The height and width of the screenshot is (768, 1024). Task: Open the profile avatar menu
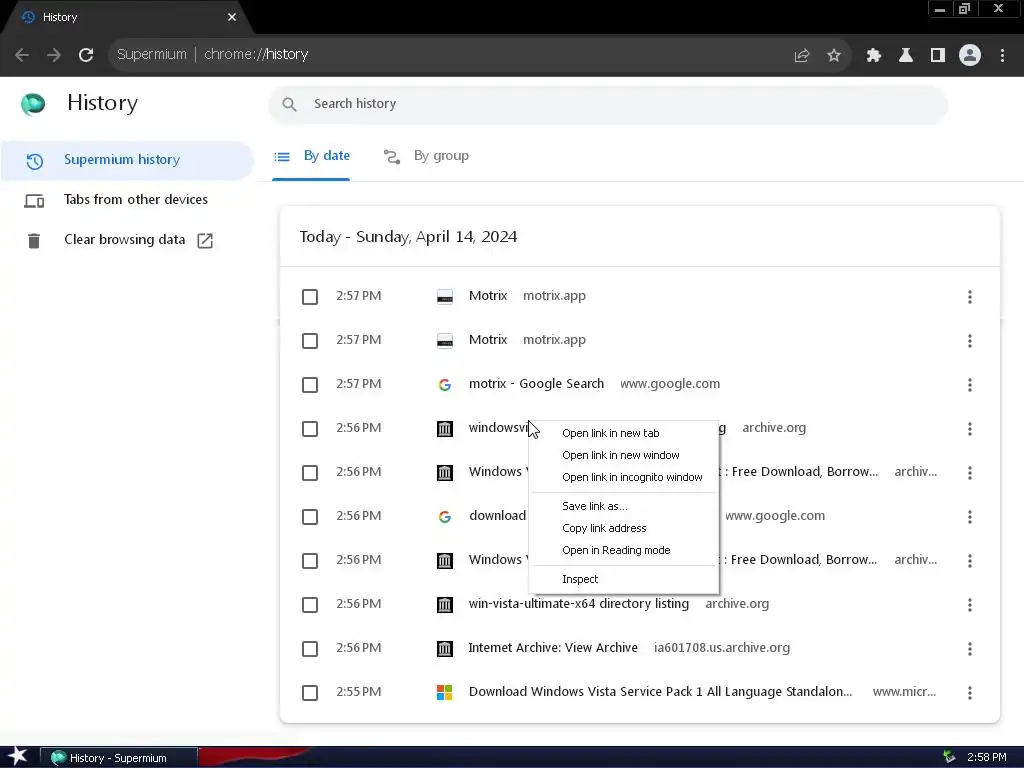pos(970,56)
